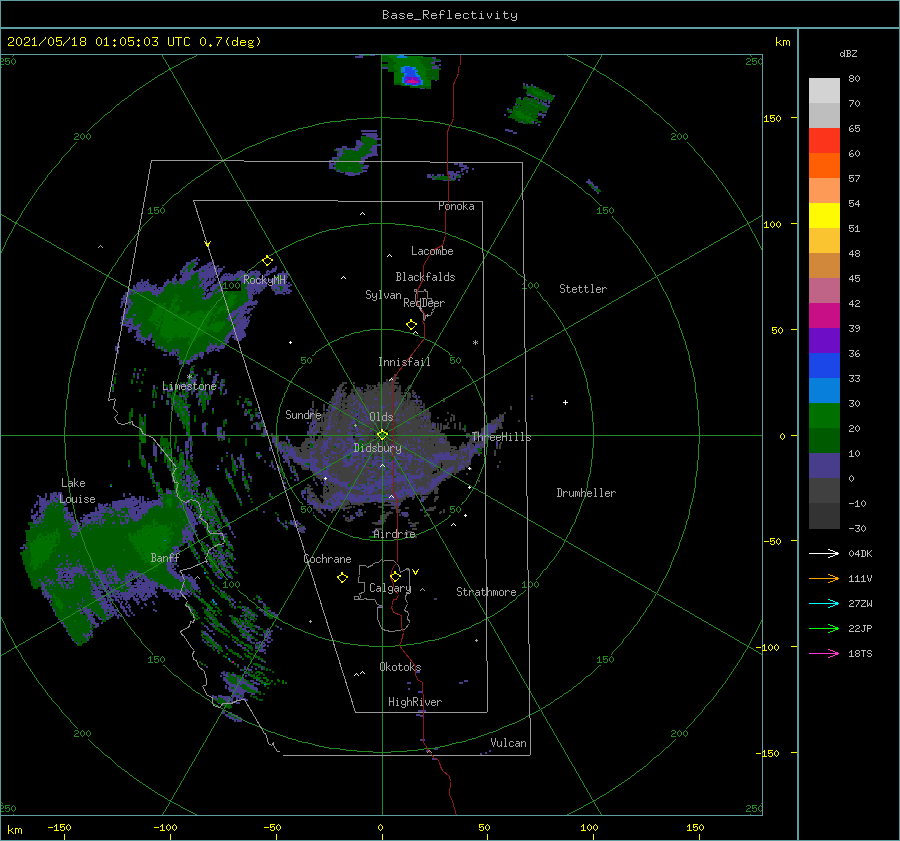This screenshot has height=841, width=900.
Task: Click the yellow diamond marker above Calgary label
Action: pos(395,576)
